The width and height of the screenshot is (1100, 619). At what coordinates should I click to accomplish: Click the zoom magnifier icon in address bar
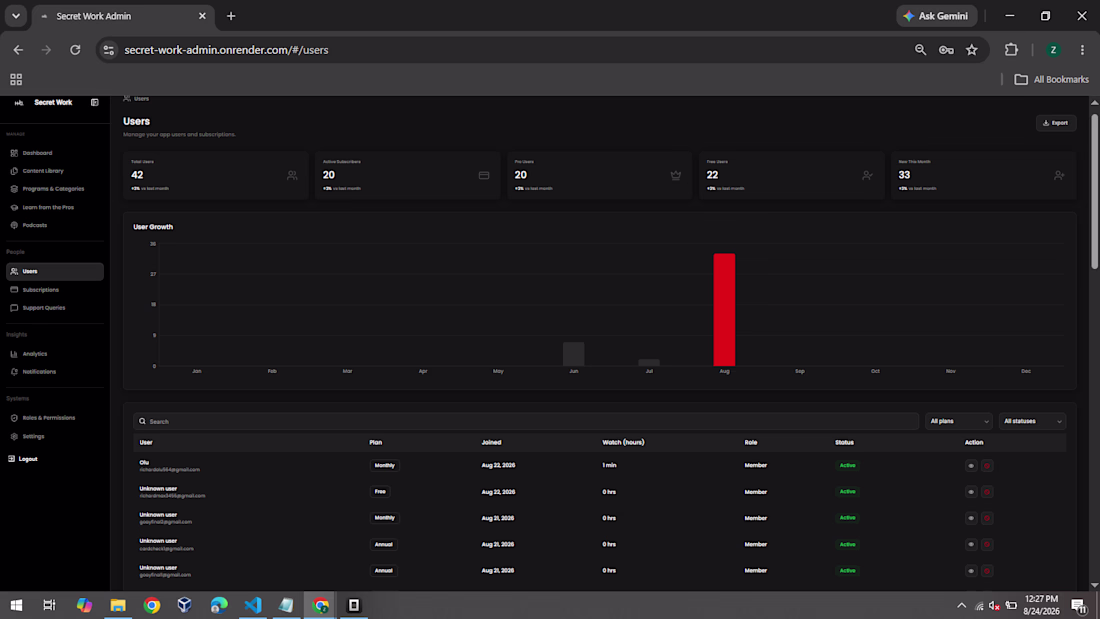[x=920, y=50]
